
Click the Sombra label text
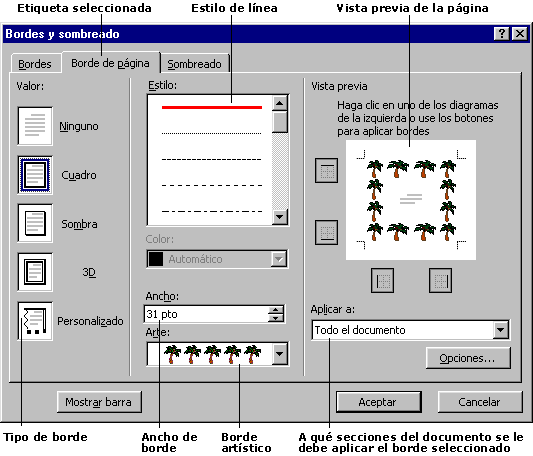pos(79,224)
